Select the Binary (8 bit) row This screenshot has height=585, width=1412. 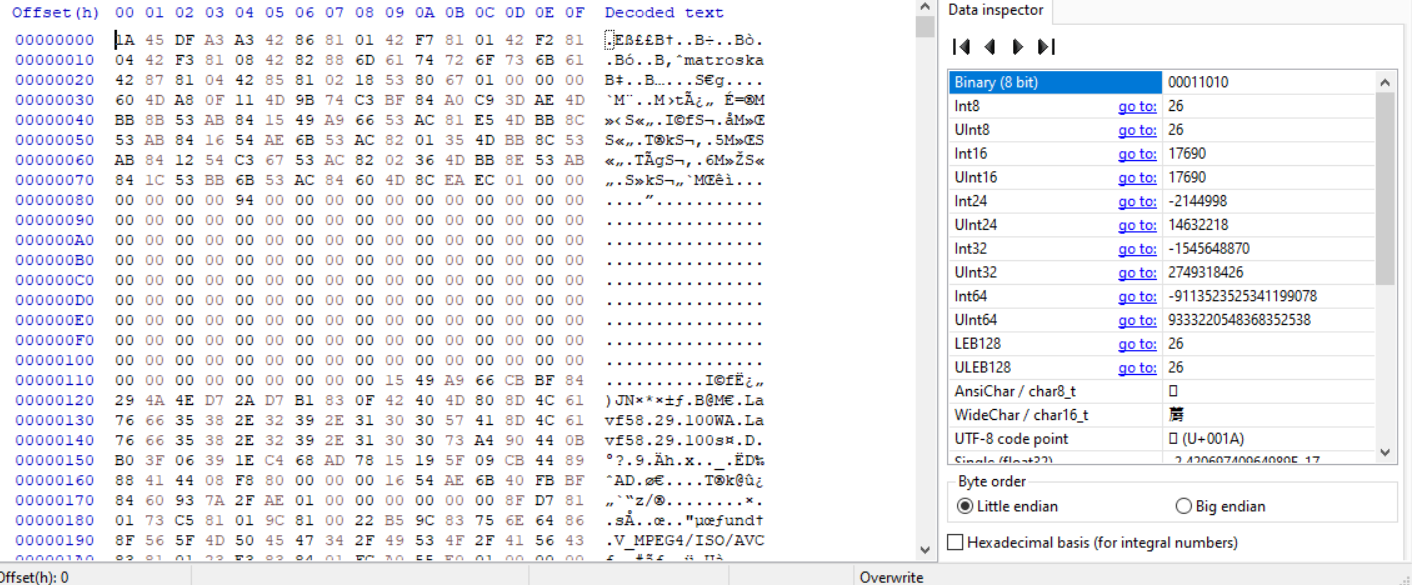click(1055, 82)
